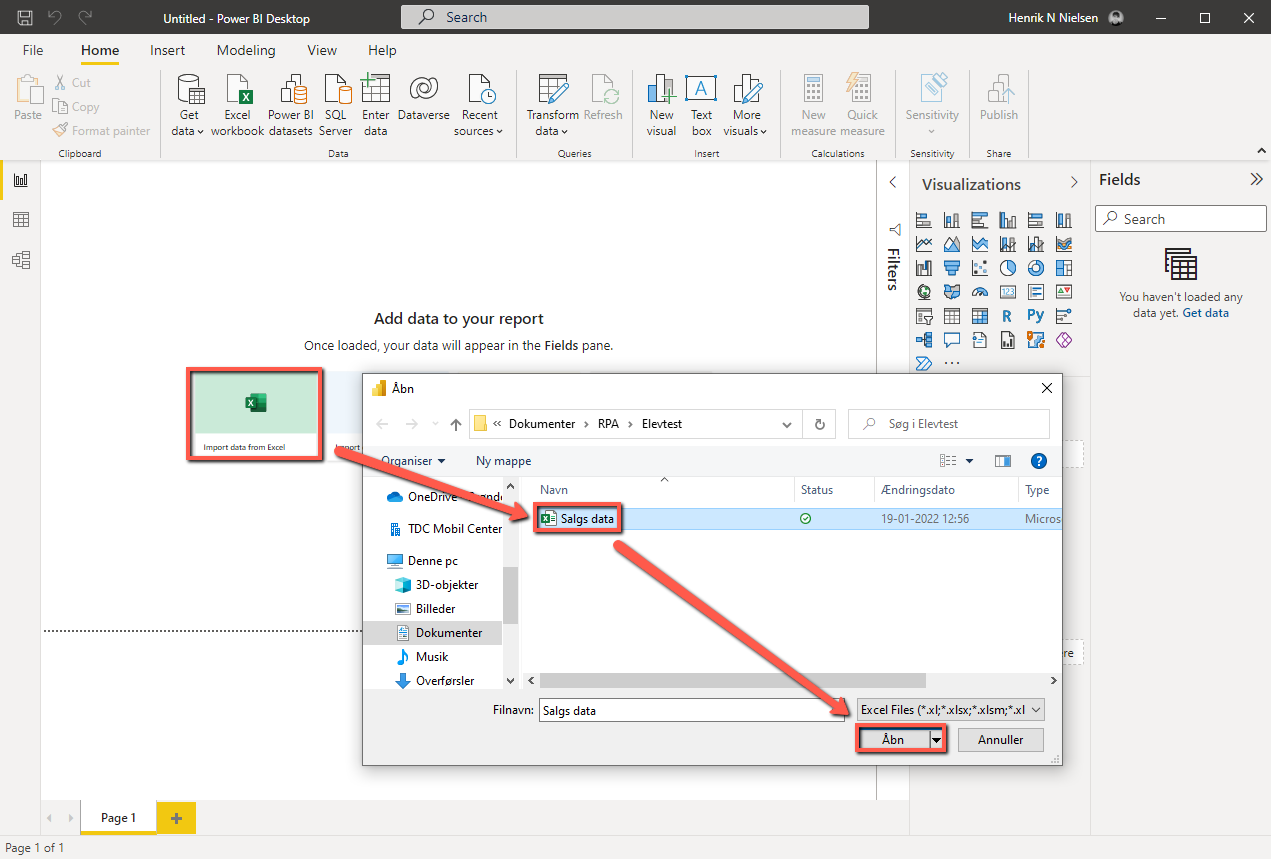Select the Scatter chart visualization
The width and height of the screenshot is (1271, 859).
980,268
